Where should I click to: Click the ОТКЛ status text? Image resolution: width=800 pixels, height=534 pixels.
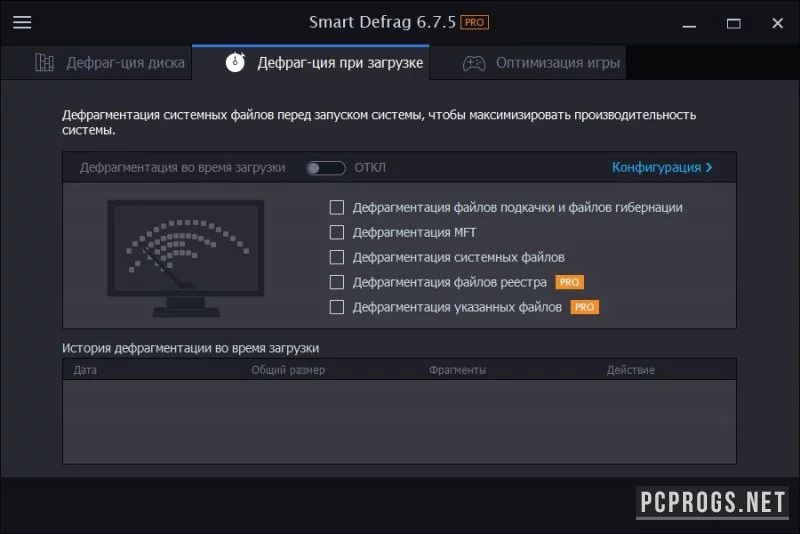(x=370, y=168)
